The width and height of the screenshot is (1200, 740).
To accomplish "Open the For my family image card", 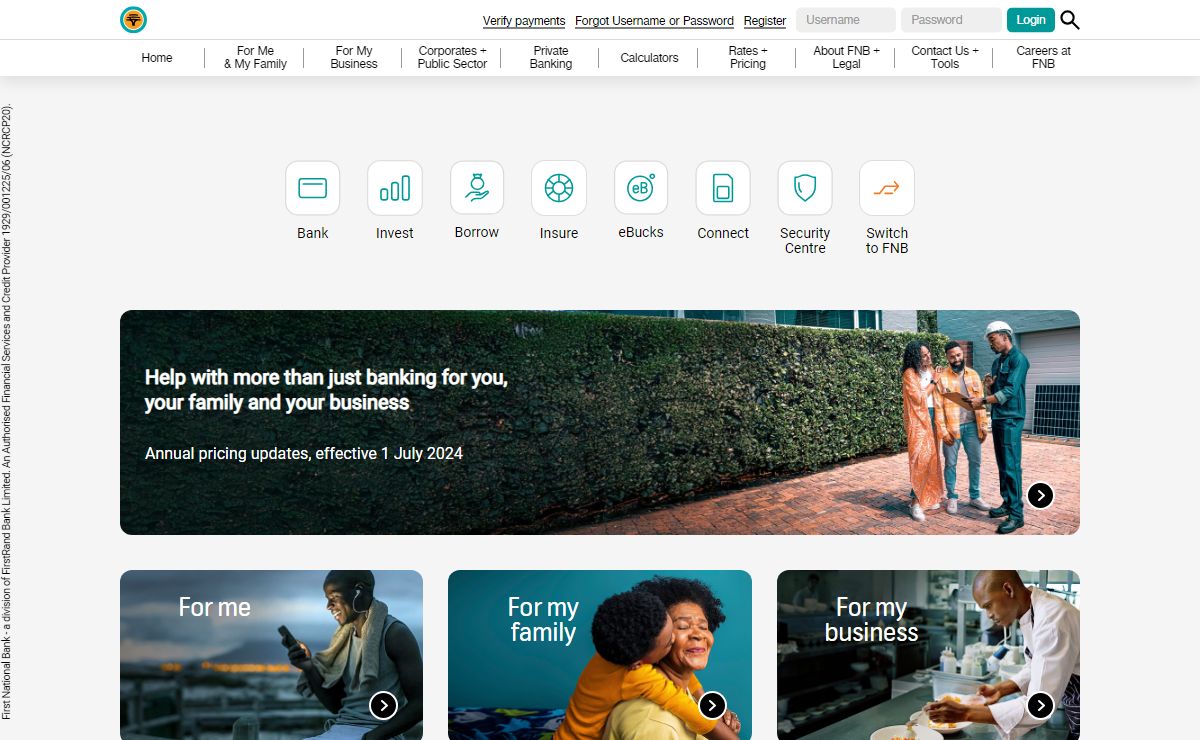I will point(600,655).
